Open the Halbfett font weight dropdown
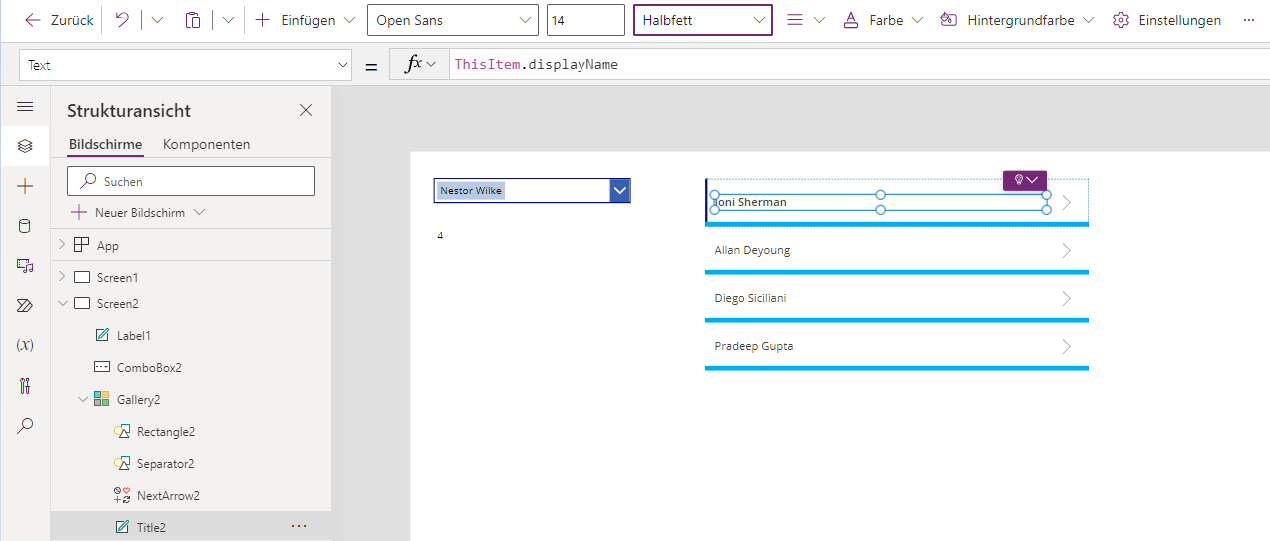This screenshot has height=541, width=1270. tap(703, 20)
